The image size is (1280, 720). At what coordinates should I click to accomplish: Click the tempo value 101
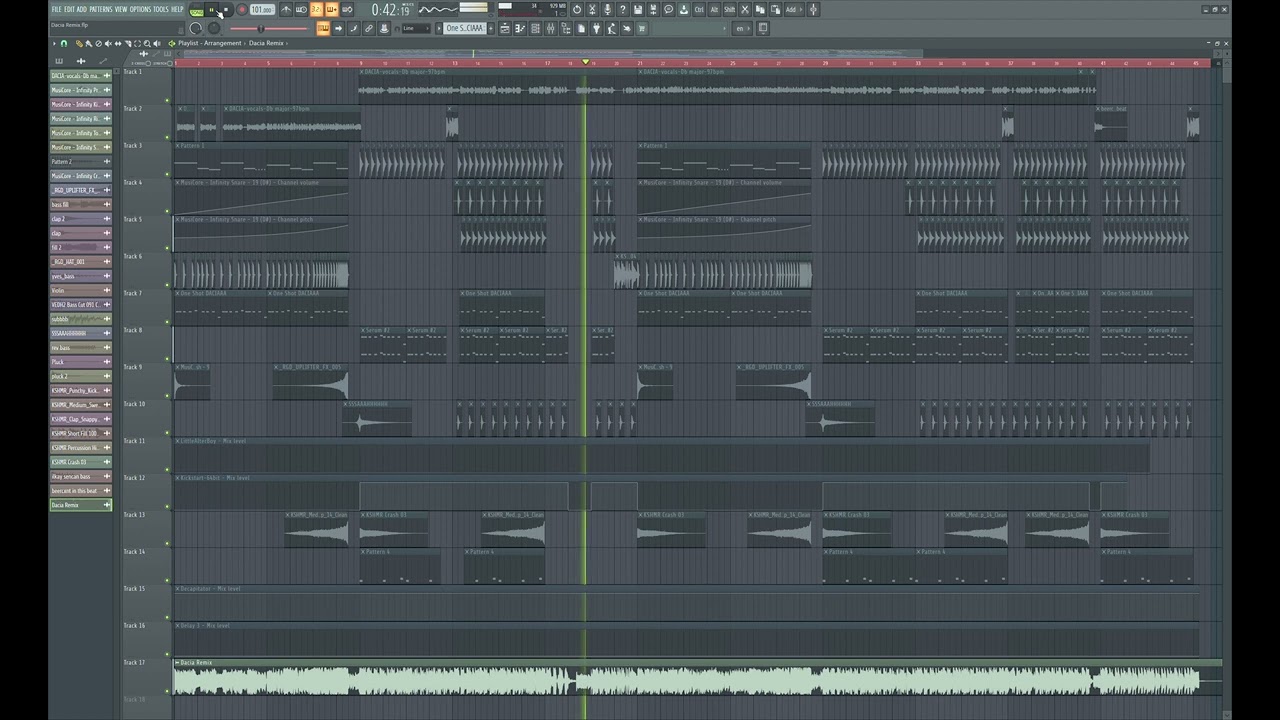261,10
